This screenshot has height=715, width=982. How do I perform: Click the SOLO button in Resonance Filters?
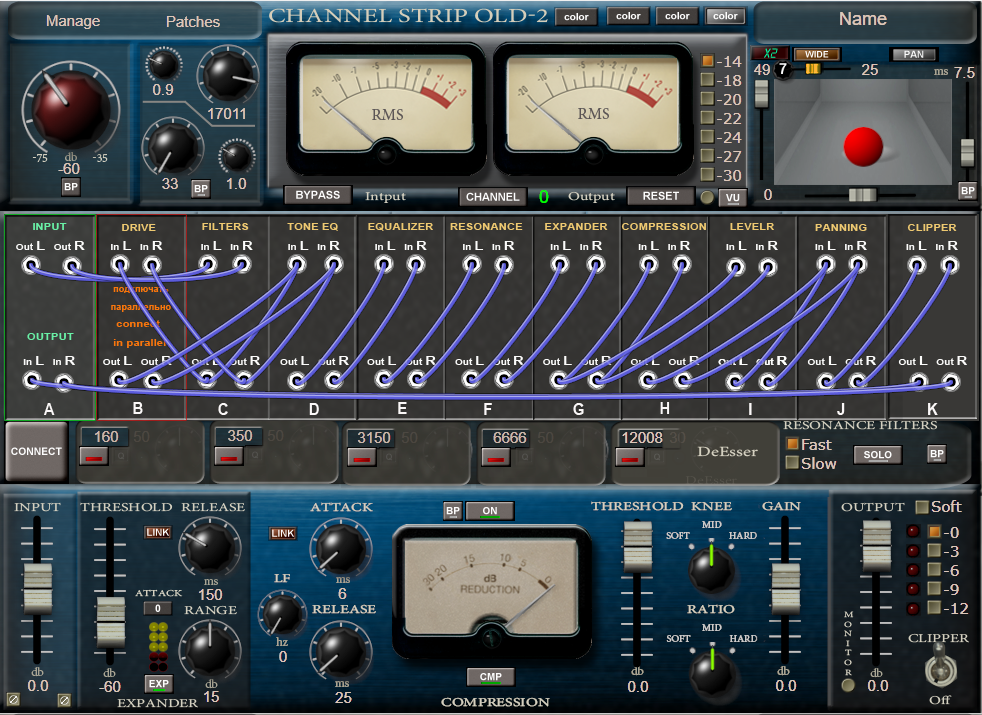[877, 455]
